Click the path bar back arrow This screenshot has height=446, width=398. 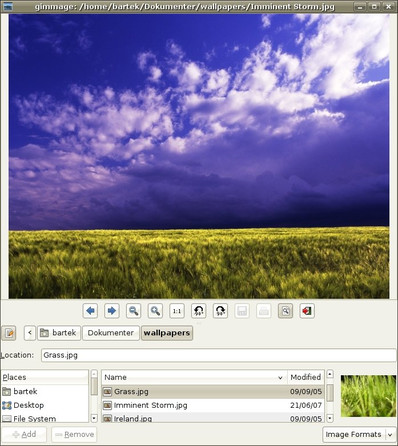click(x=30, y=333)
